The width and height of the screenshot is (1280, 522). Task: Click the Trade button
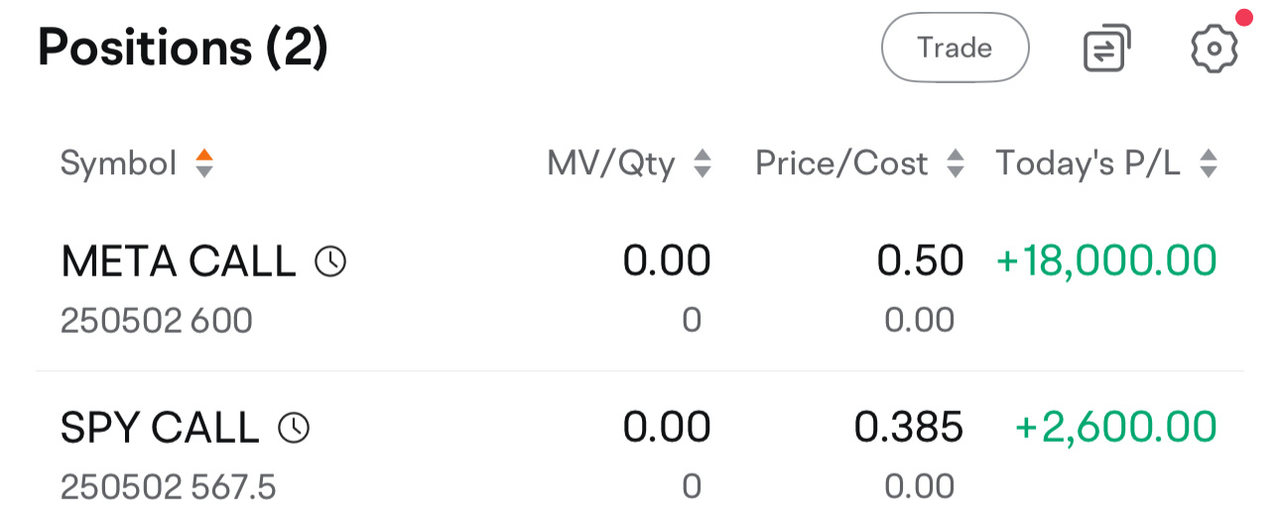tap(955, 47)
